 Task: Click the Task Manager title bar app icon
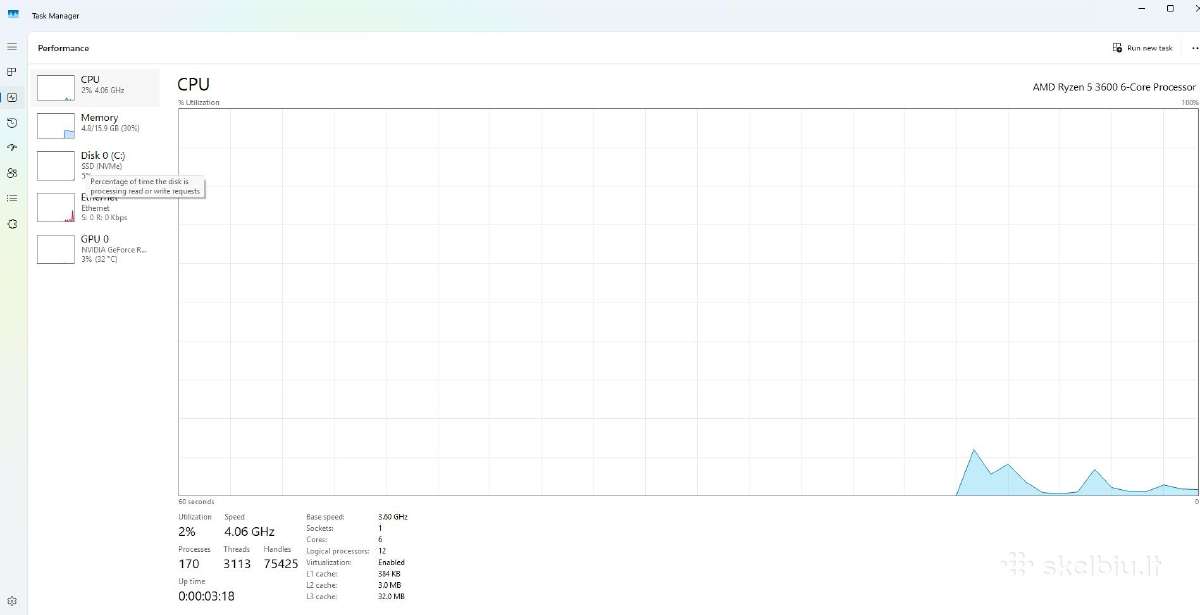13,16
